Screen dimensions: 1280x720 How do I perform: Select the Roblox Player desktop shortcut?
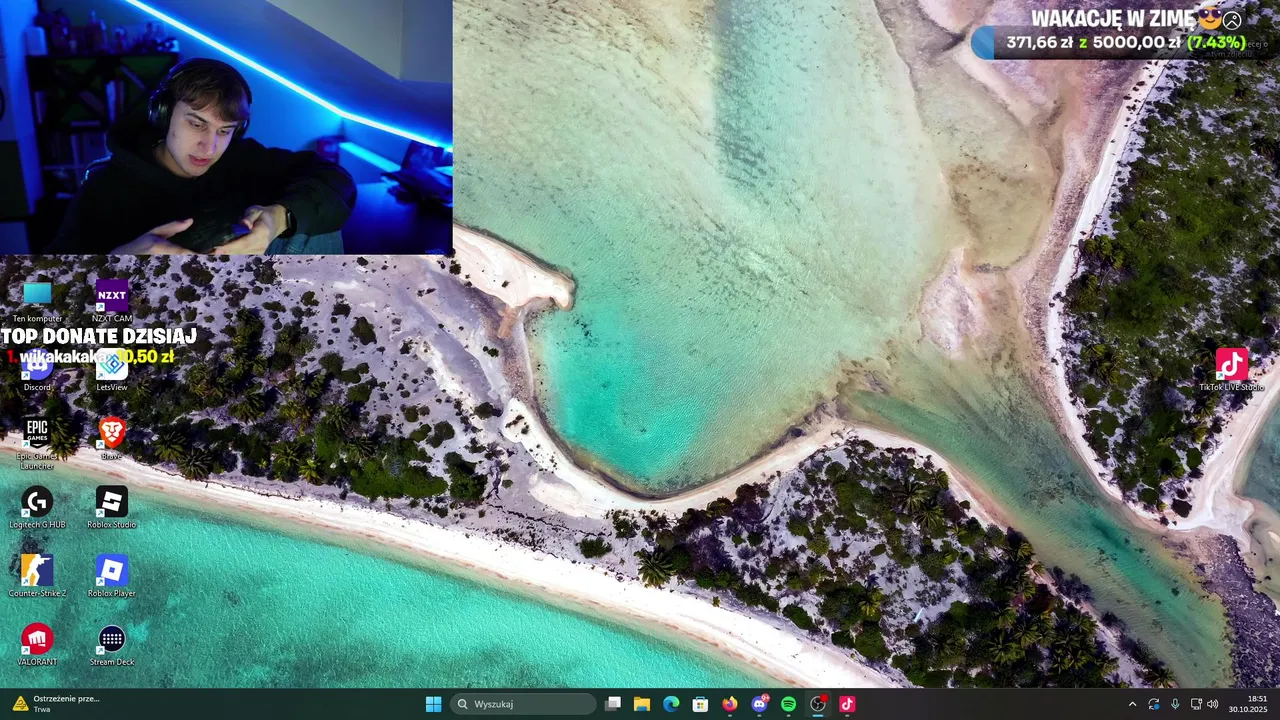(112, 576)
